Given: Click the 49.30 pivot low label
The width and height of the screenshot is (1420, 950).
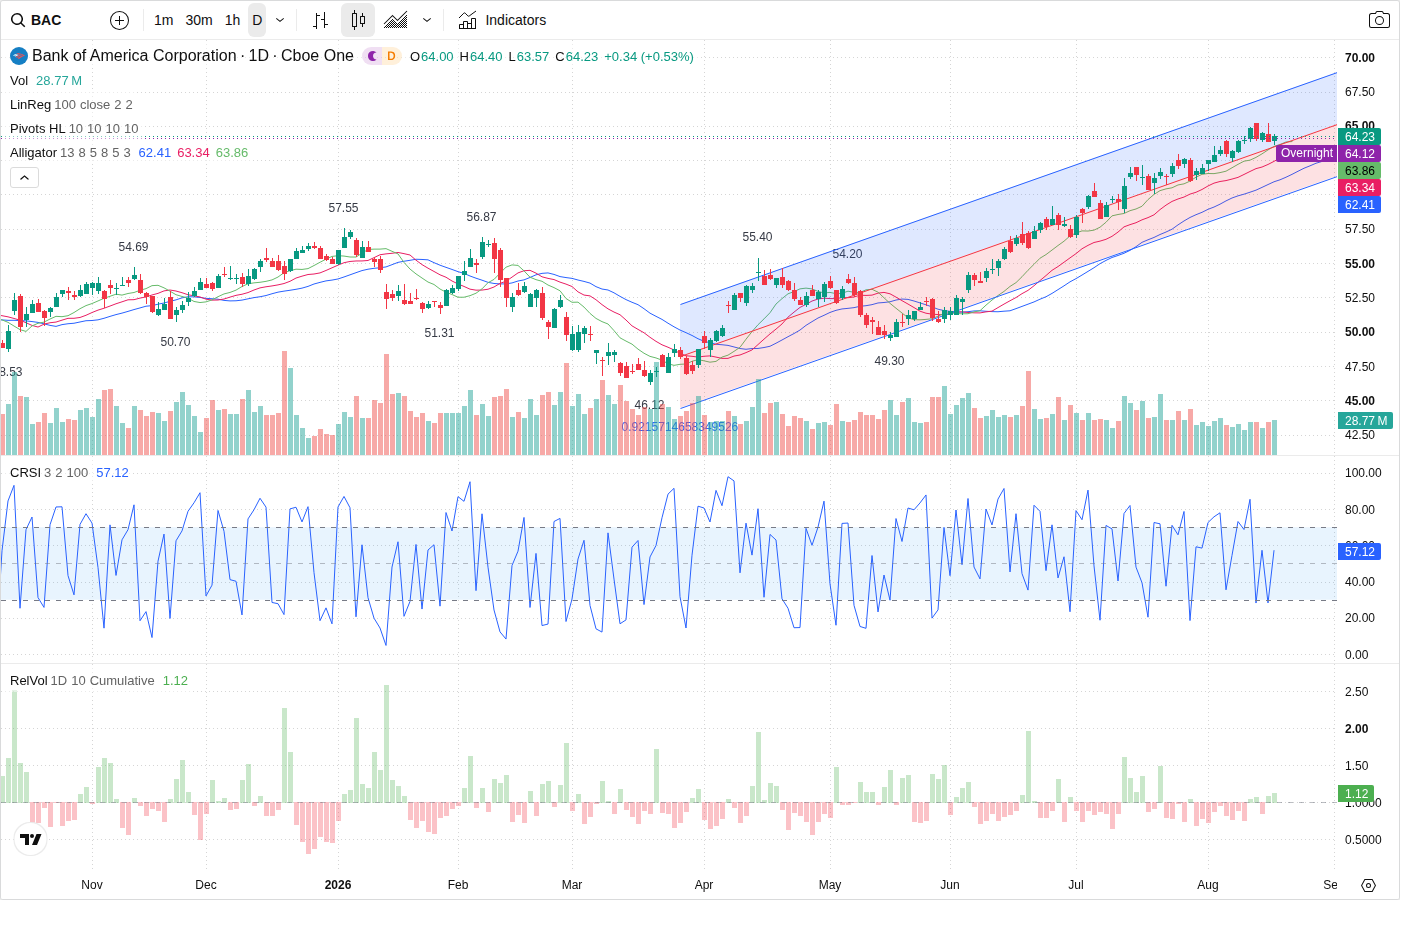Looking at the screenshot, I should pos(889,361).
